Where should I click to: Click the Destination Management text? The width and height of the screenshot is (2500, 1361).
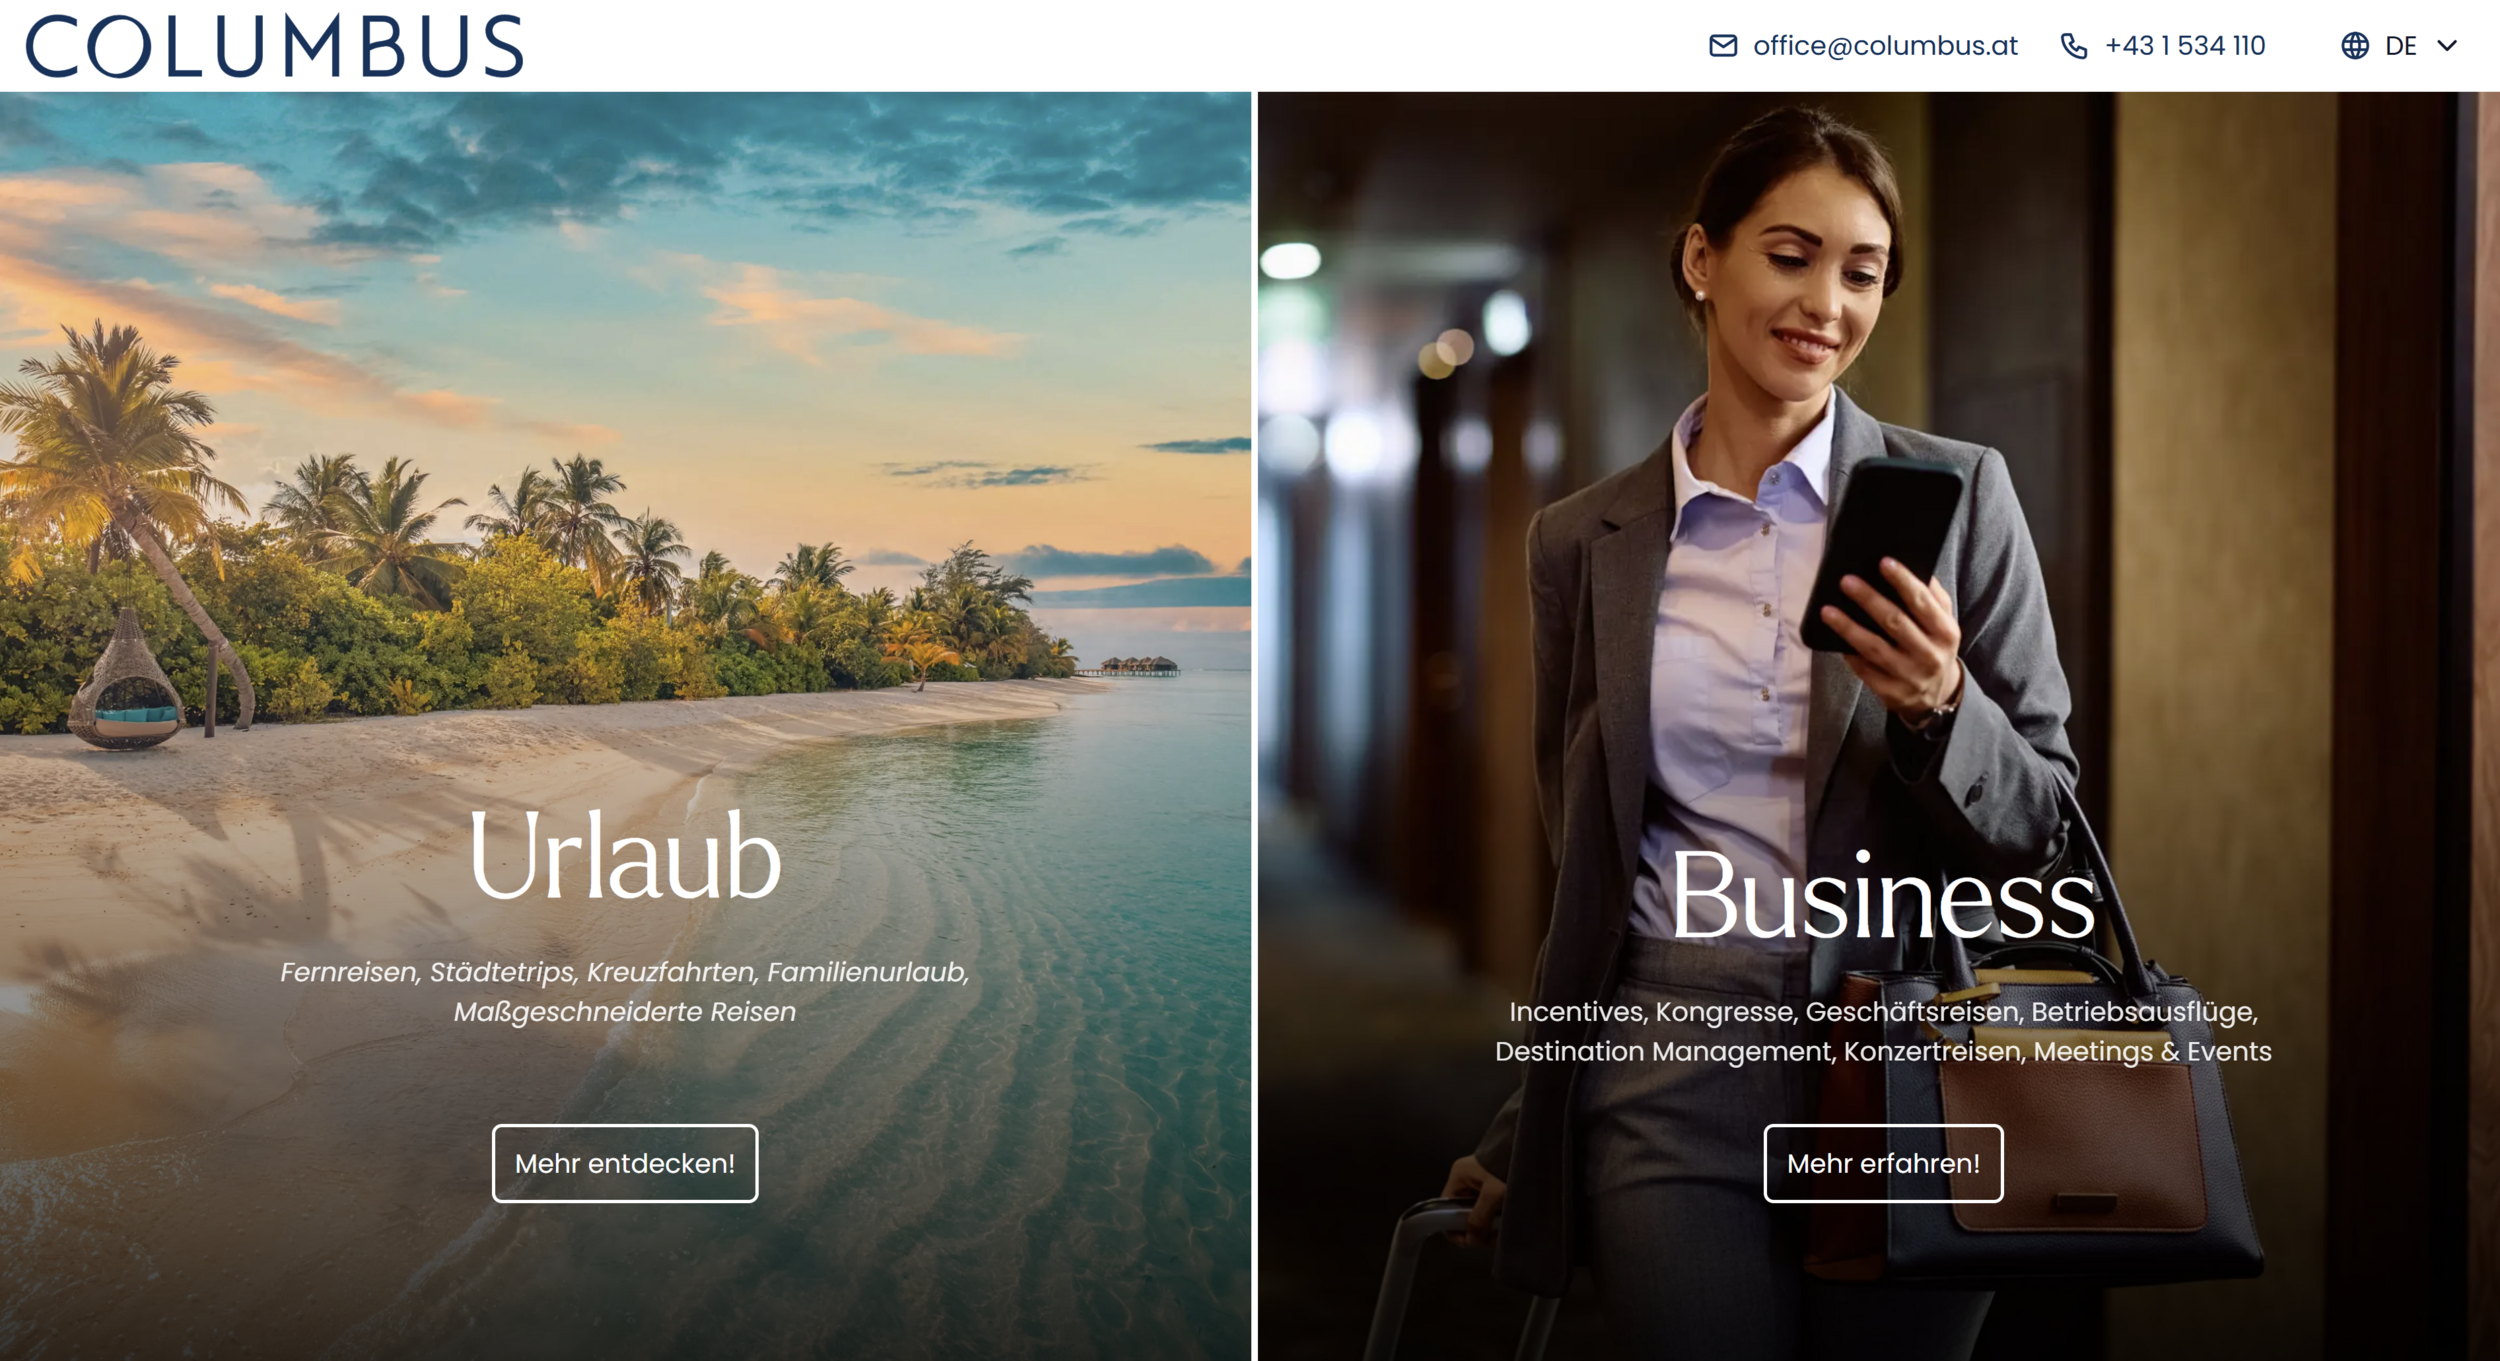click(x=1665, y=1052)
